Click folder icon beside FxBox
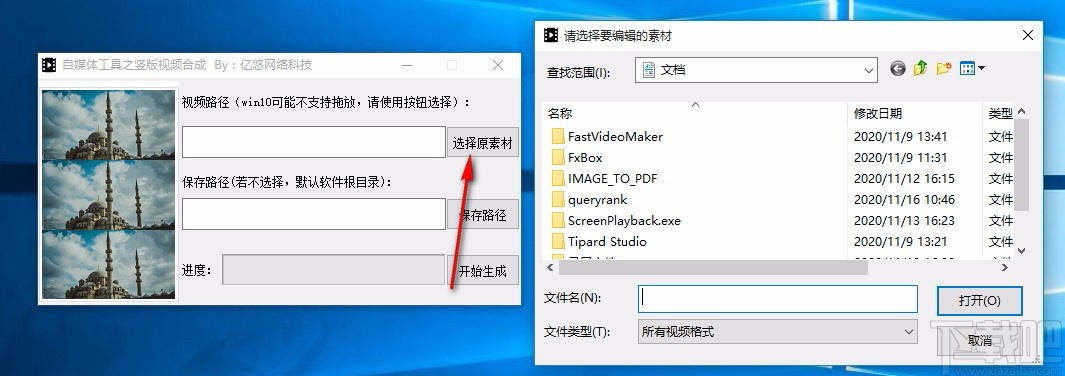 [x=558, y=157]
